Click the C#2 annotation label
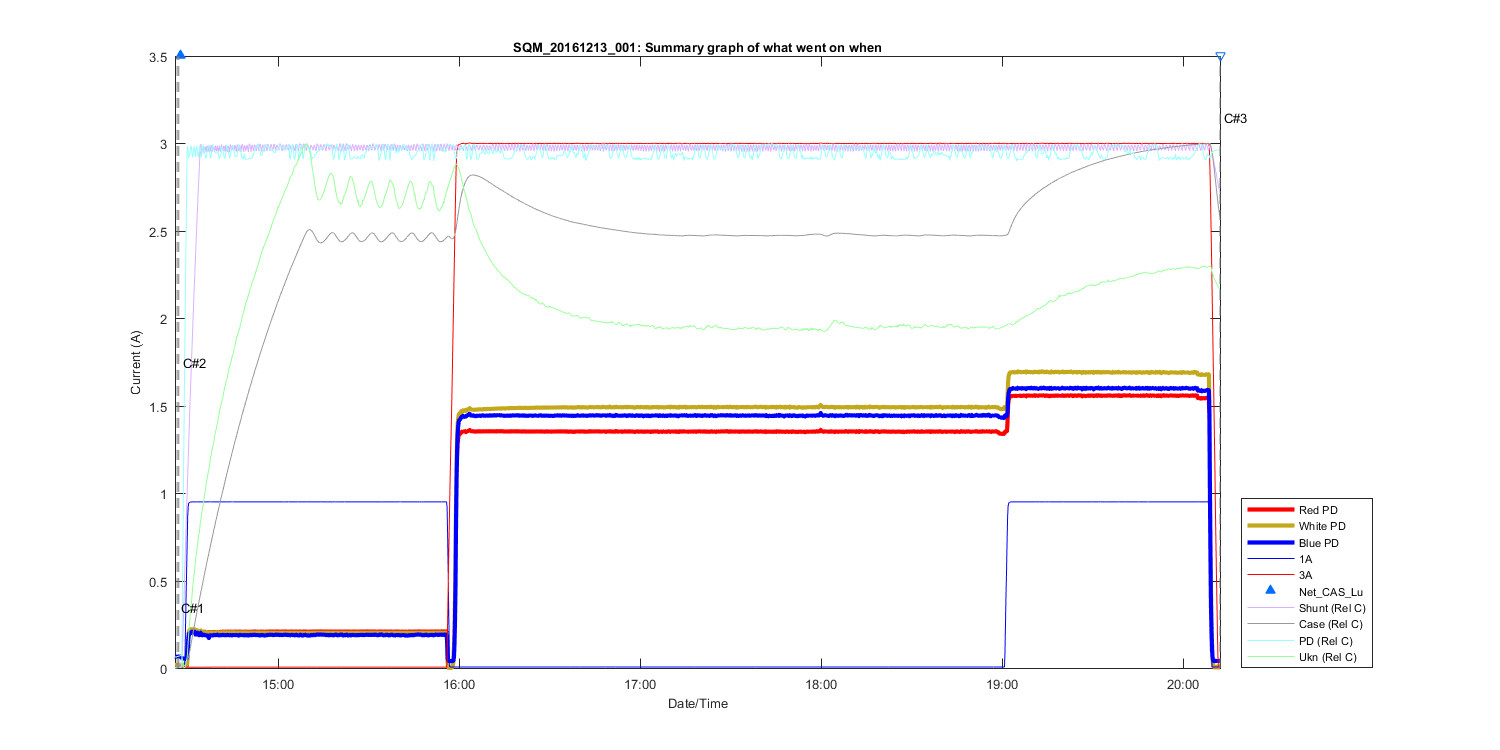Image resolution: width=1500 pixels, height=750 pixels. tap(194, 363)
